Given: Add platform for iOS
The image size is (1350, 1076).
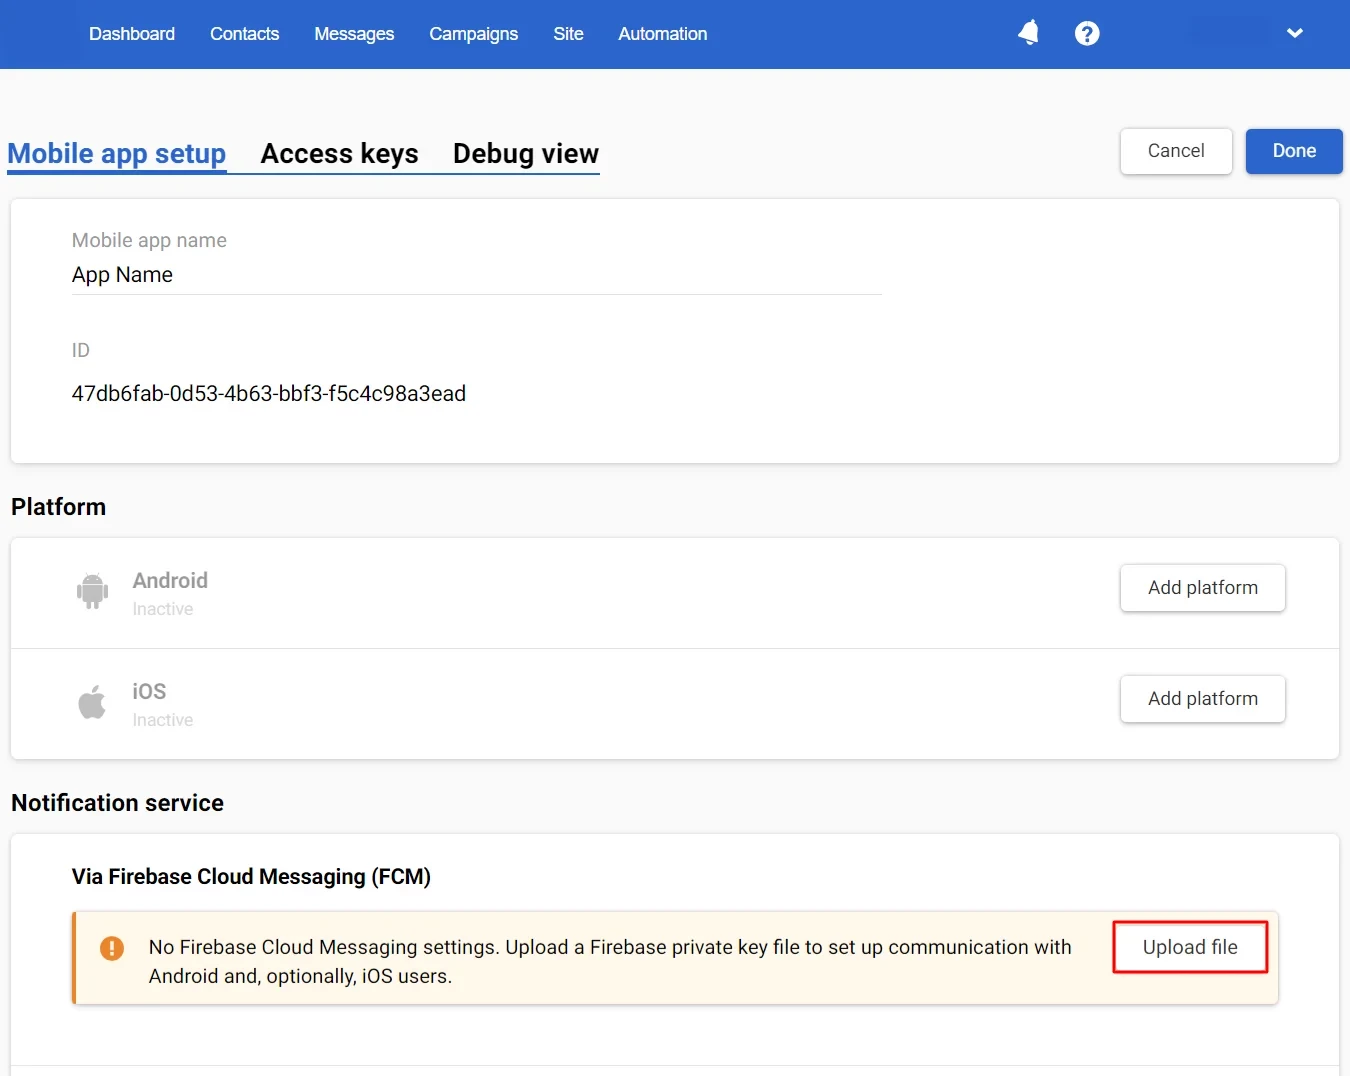Looking at the screenshot, I should [1202, 699].
